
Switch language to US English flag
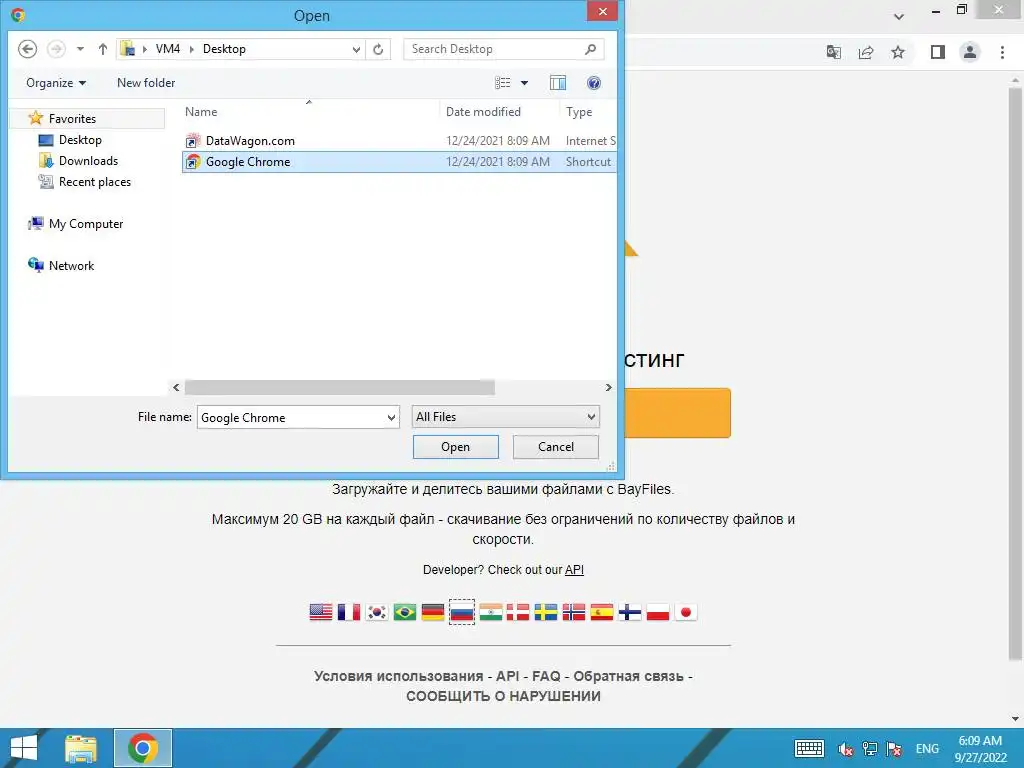[x=321, y=612]
